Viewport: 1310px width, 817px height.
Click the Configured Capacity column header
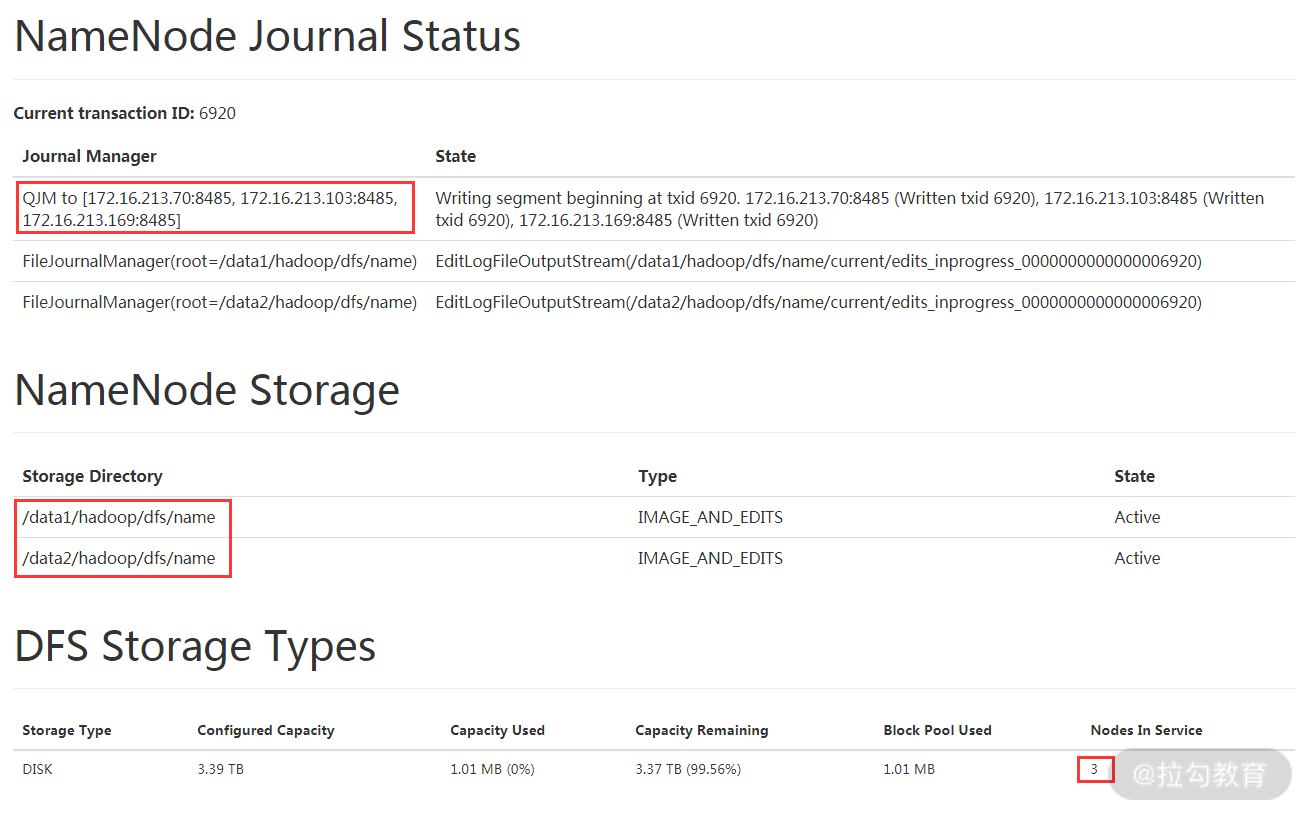265,730
